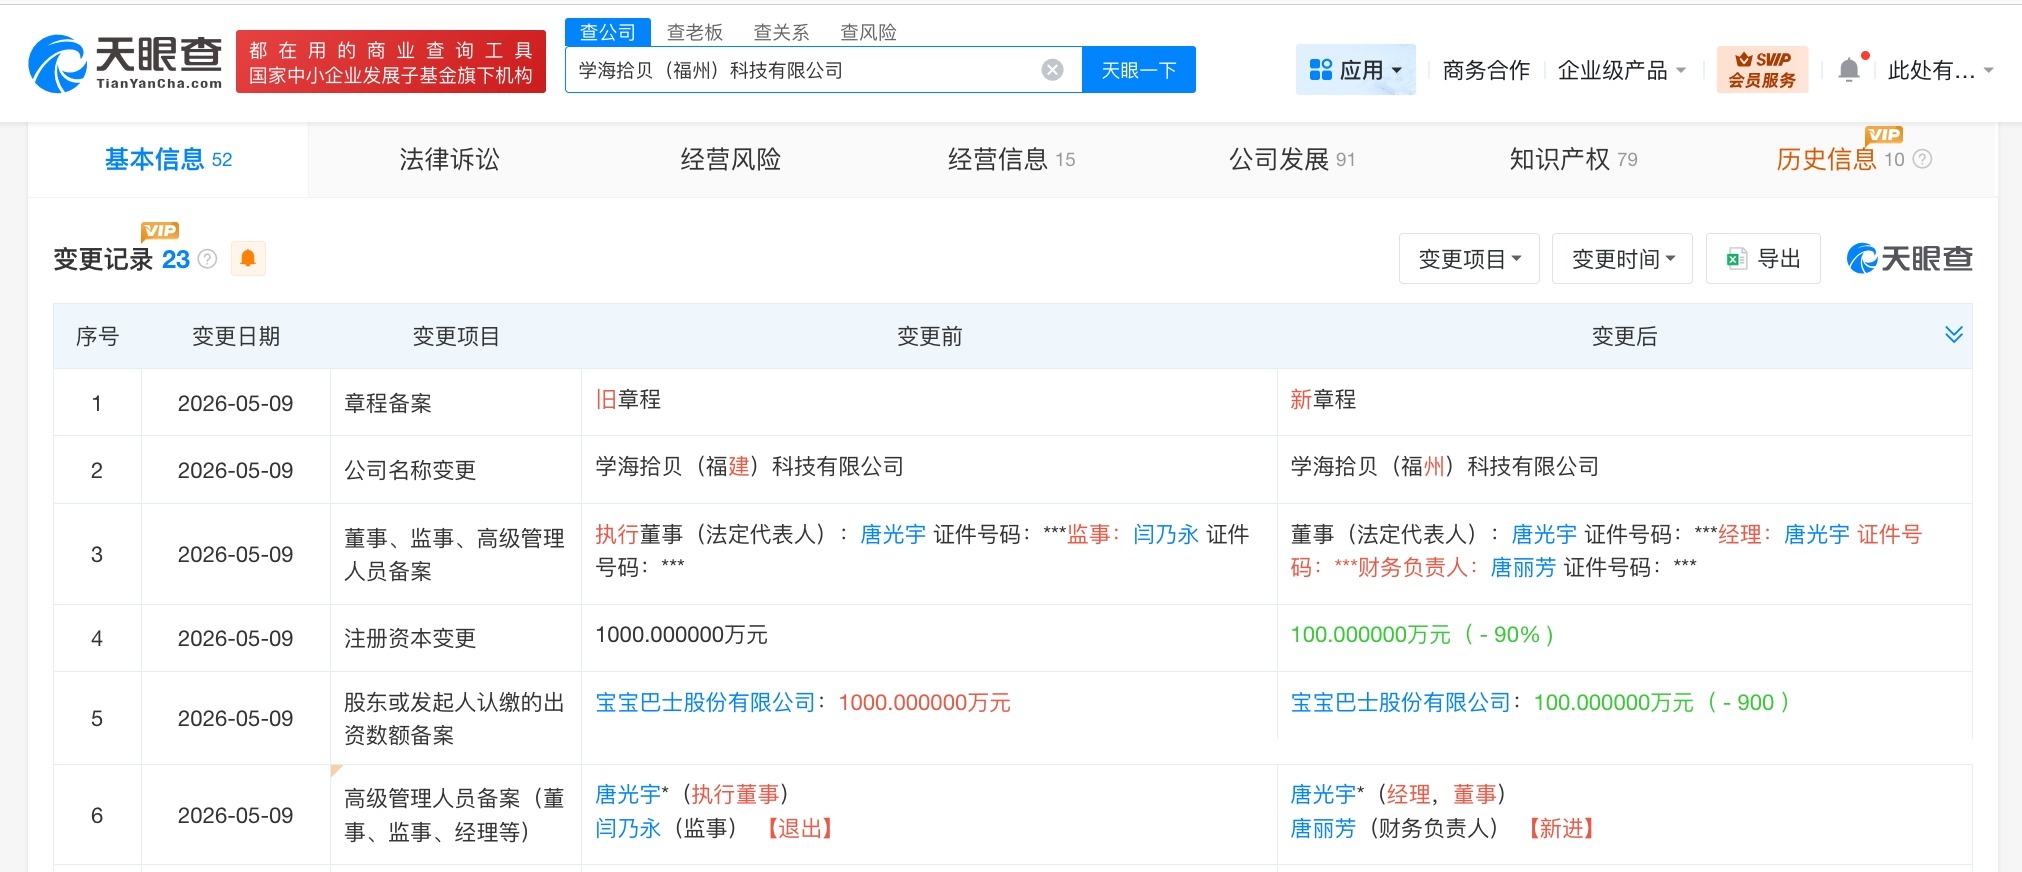Collapse table with double-chevron icon
The image size is (2022, 872).
tap(1953, 335)
